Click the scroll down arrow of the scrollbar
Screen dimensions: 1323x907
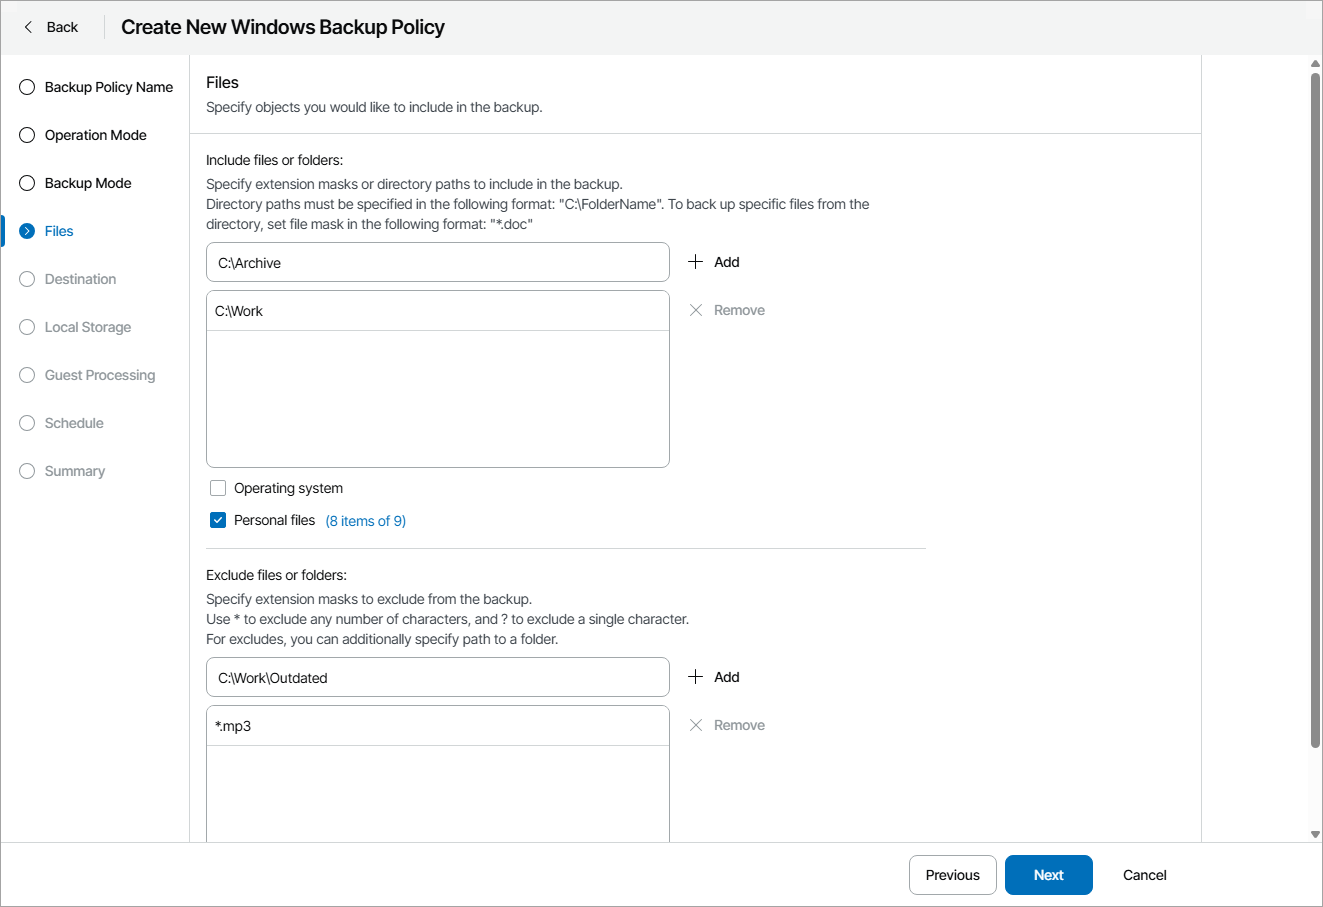click(x=1315, y=835)
